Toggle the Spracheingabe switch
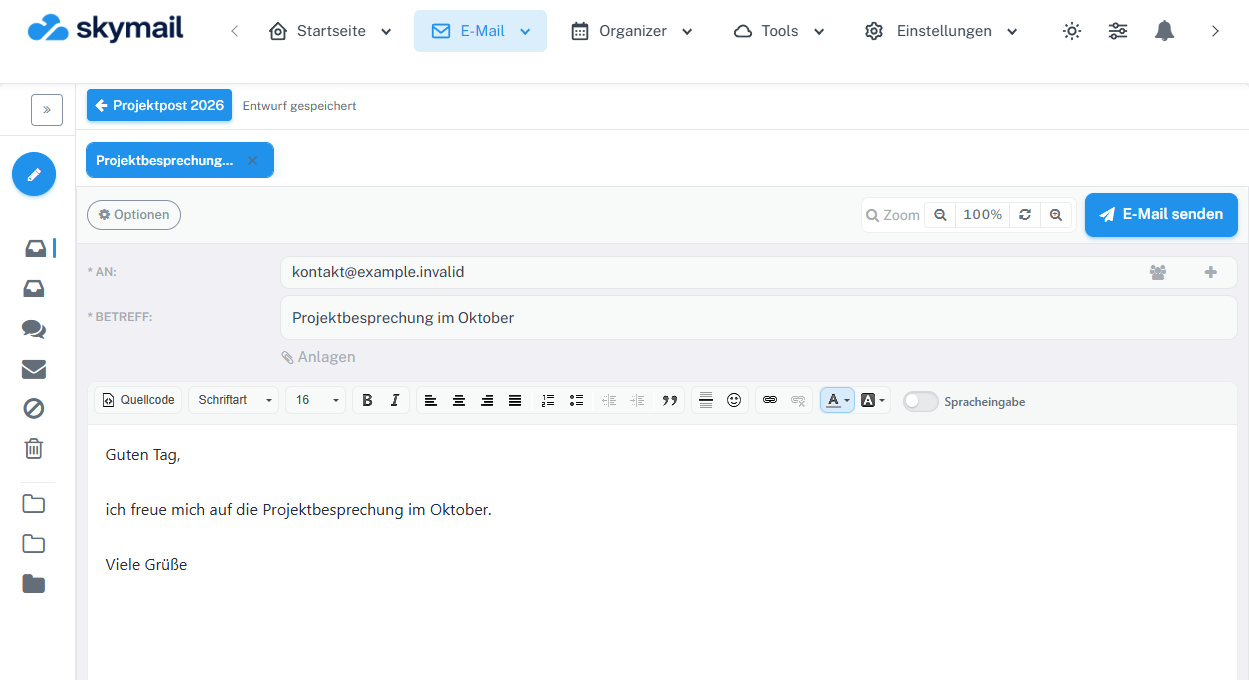 coord(921,401)
